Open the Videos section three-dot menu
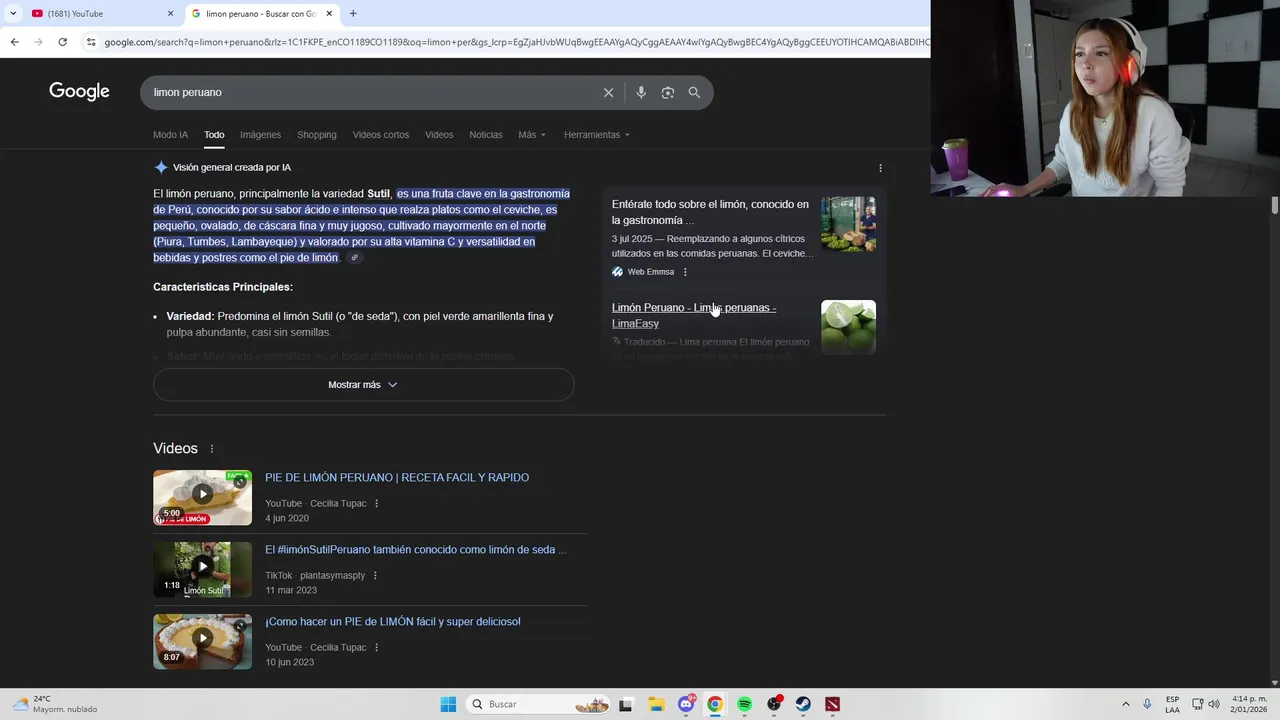 point(212,449)
